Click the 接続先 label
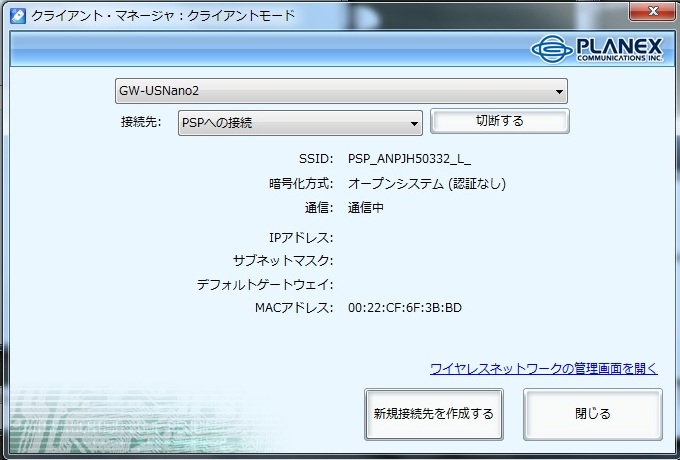The height and width of the screenshot is (460, 680). click(141, 122)
